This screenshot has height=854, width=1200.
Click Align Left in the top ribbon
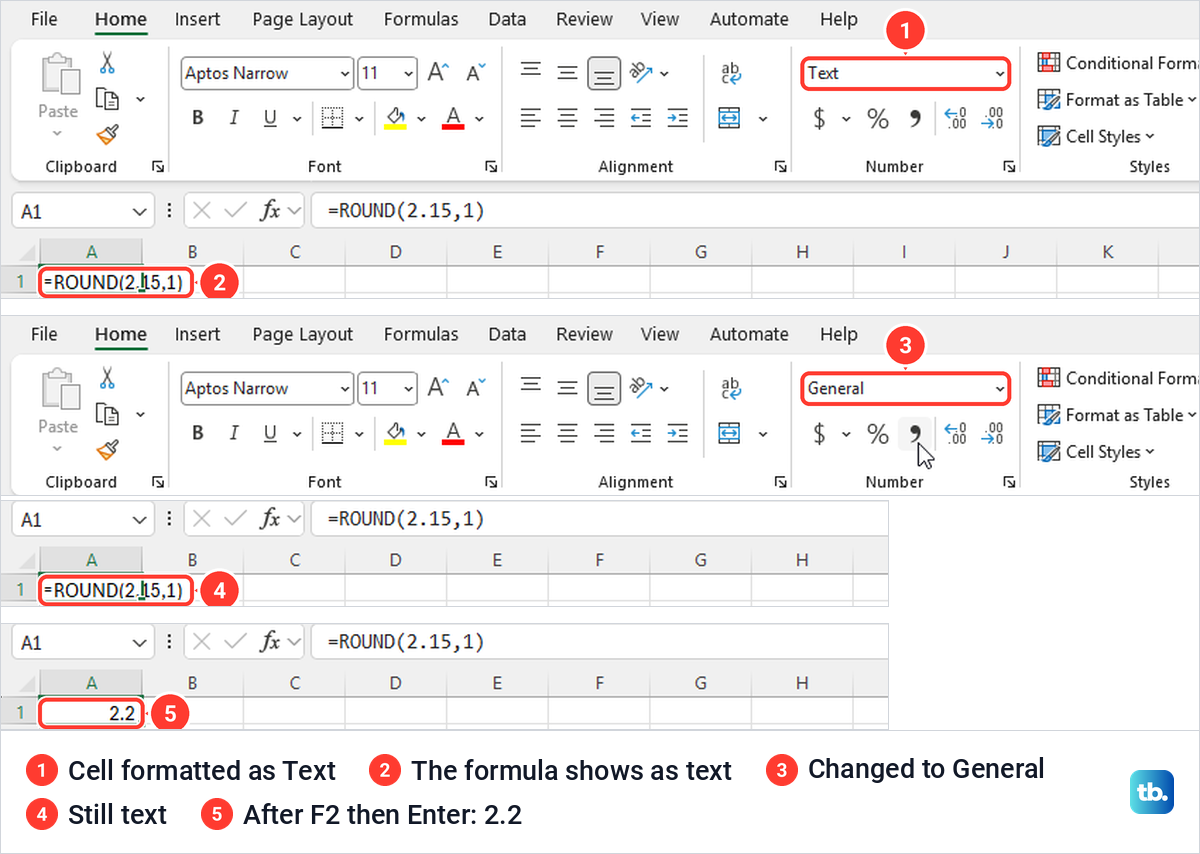531,118
